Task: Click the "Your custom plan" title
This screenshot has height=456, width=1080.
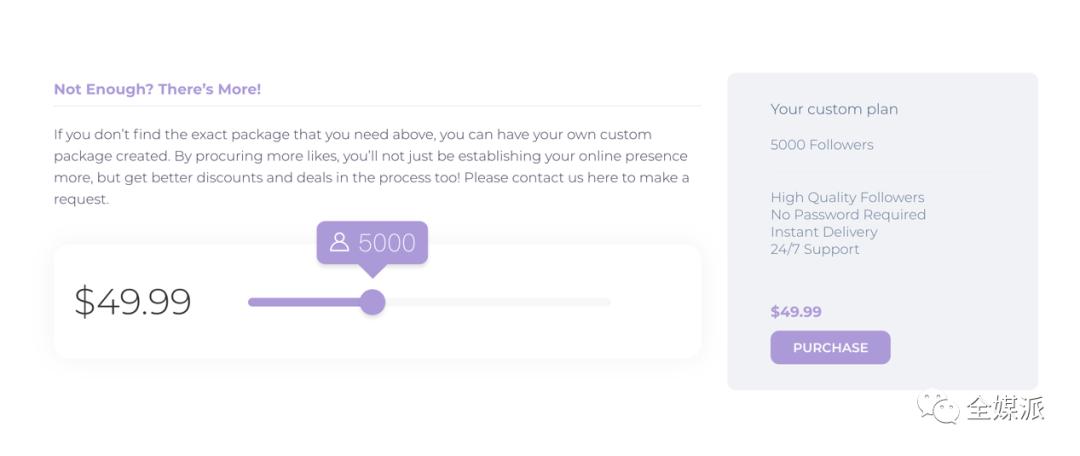Action: point(834,109)
